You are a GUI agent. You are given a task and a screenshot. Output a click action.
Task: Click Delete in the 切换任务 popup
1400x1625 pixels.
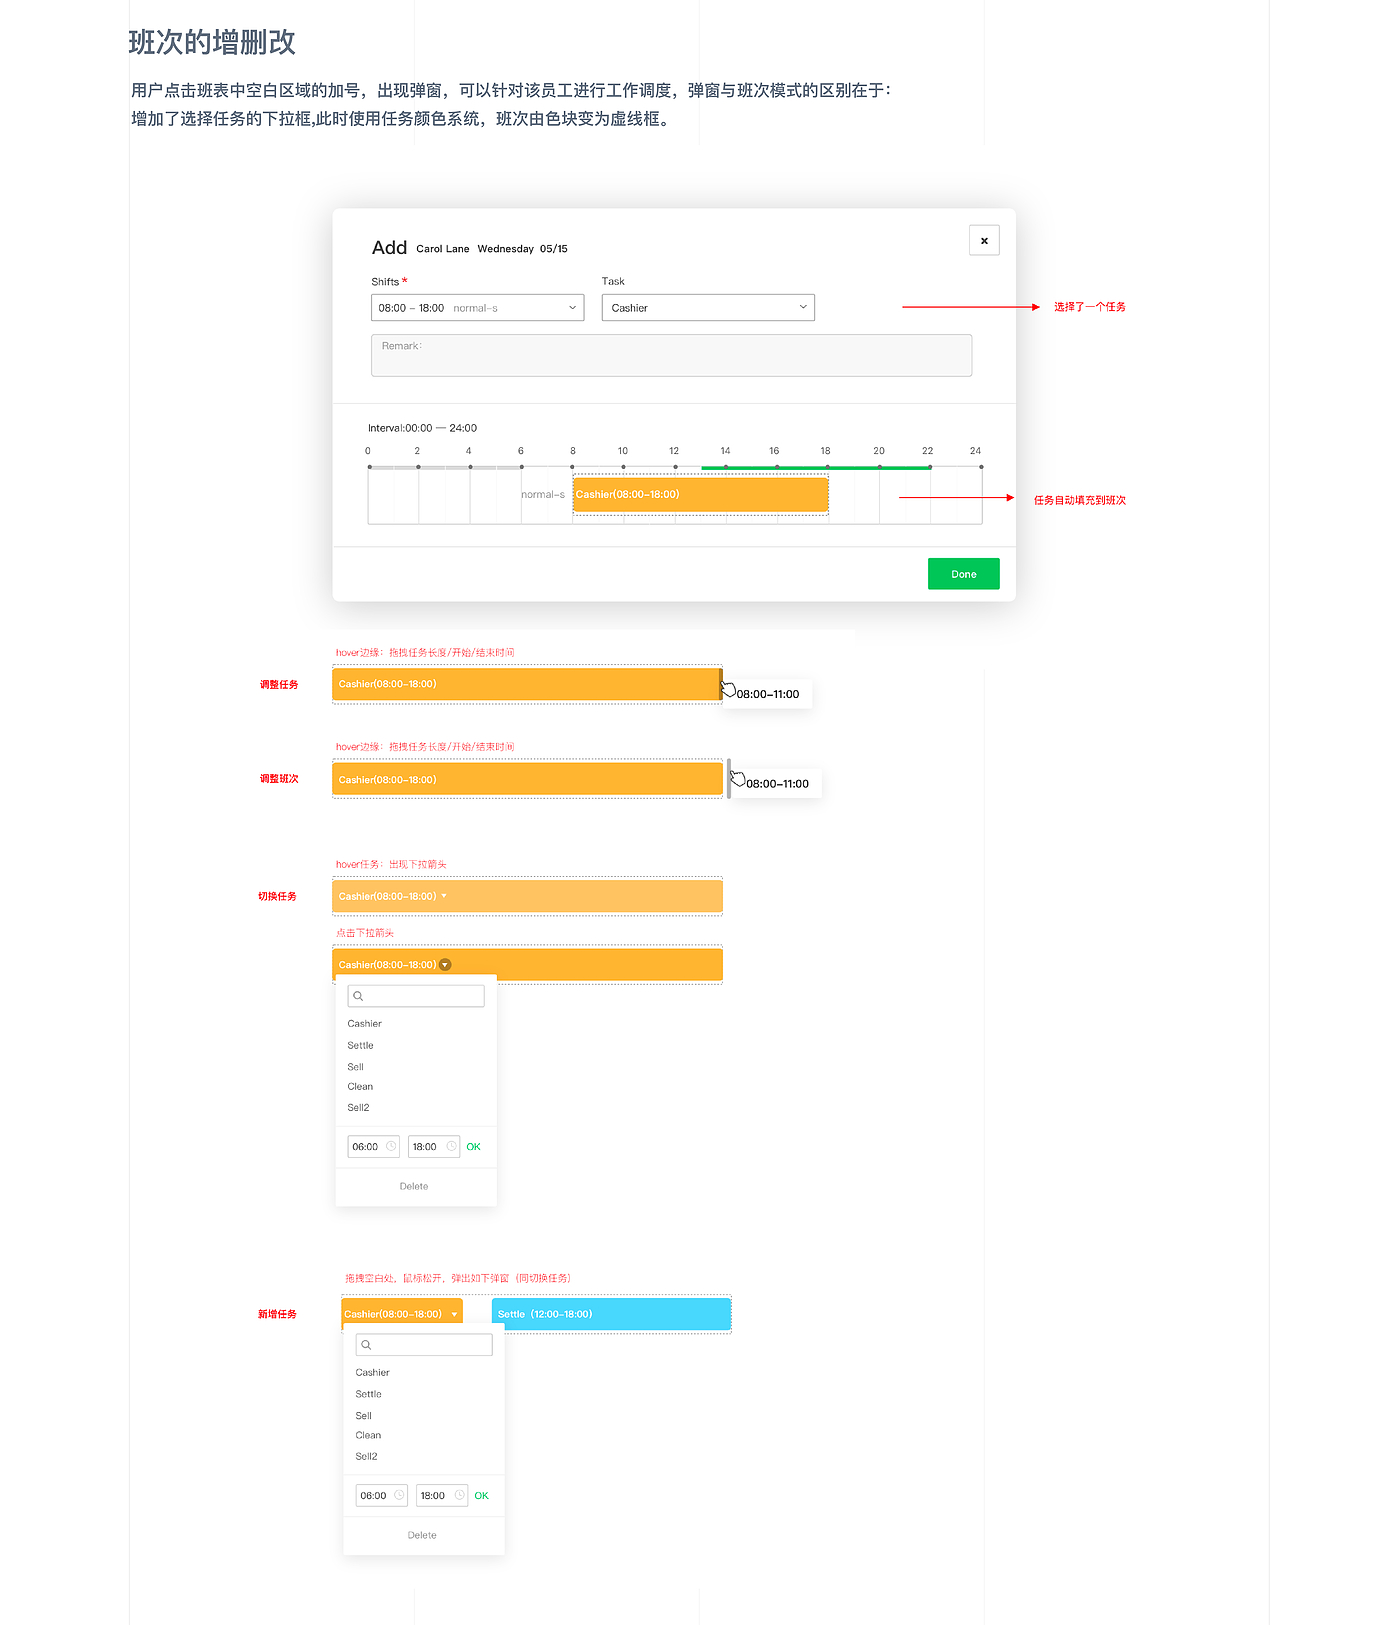coord(414,1187)
